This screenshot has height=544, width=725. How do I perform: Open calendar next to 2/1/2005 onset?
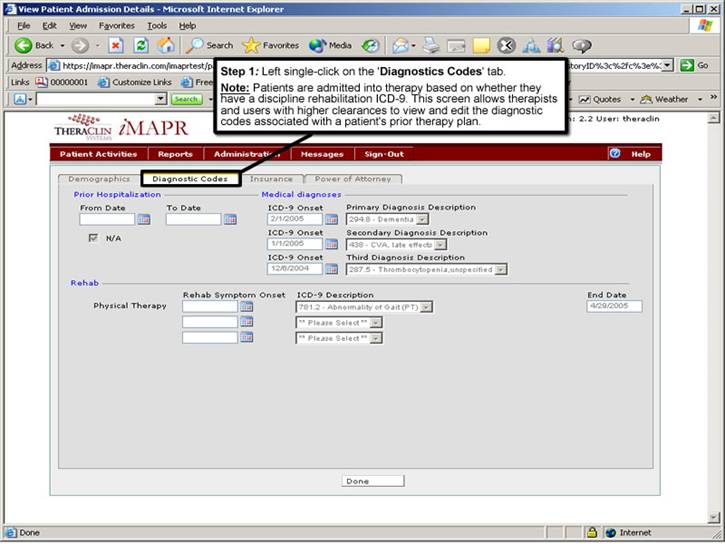pos(331,219)
